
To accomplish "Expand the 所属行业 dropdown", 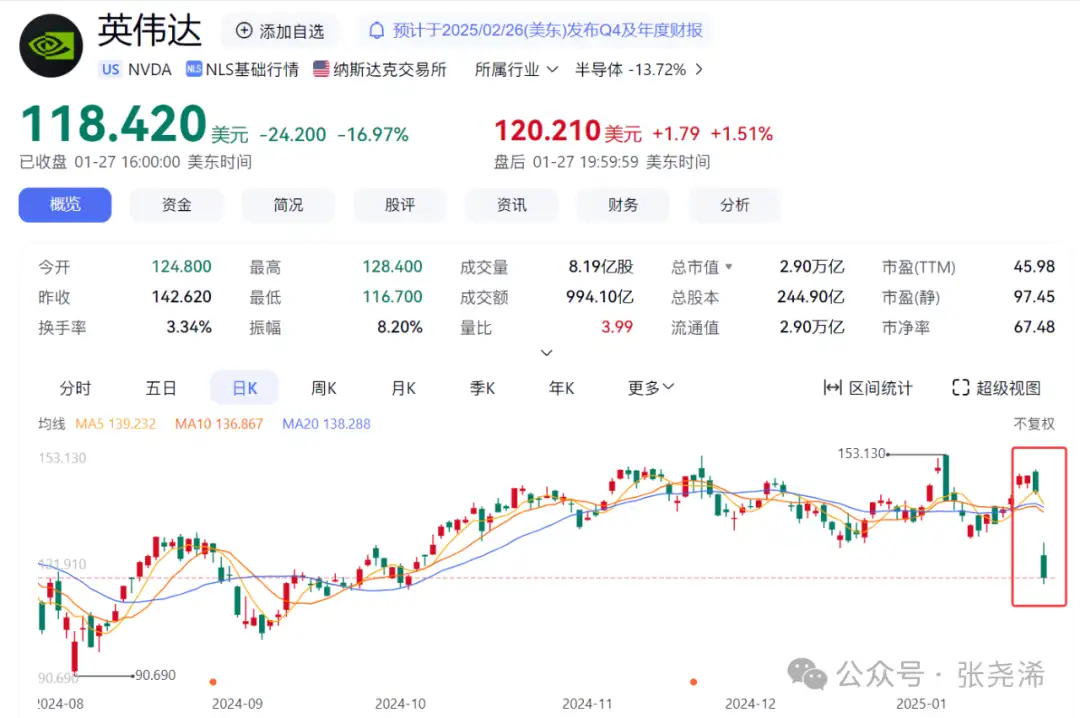I will click(516, 70).
